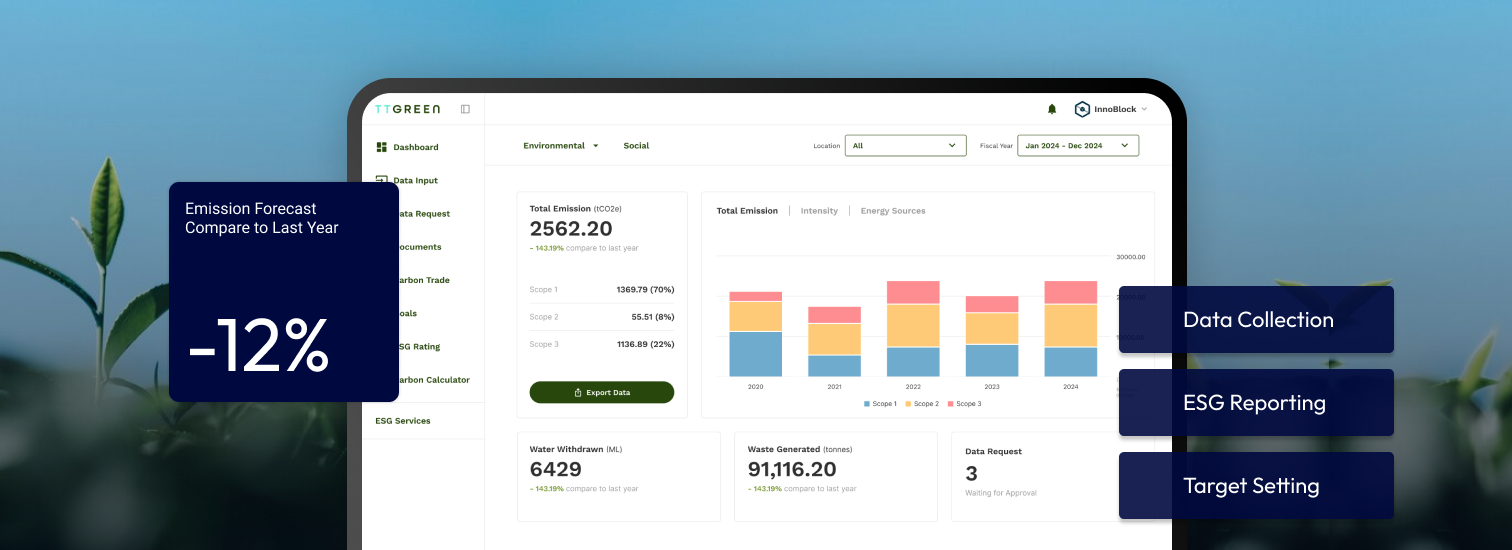1512x550 pixels.
Task: Switch chart to the Intensity tab
Action: pyautogui.click(x=819, y=211)
